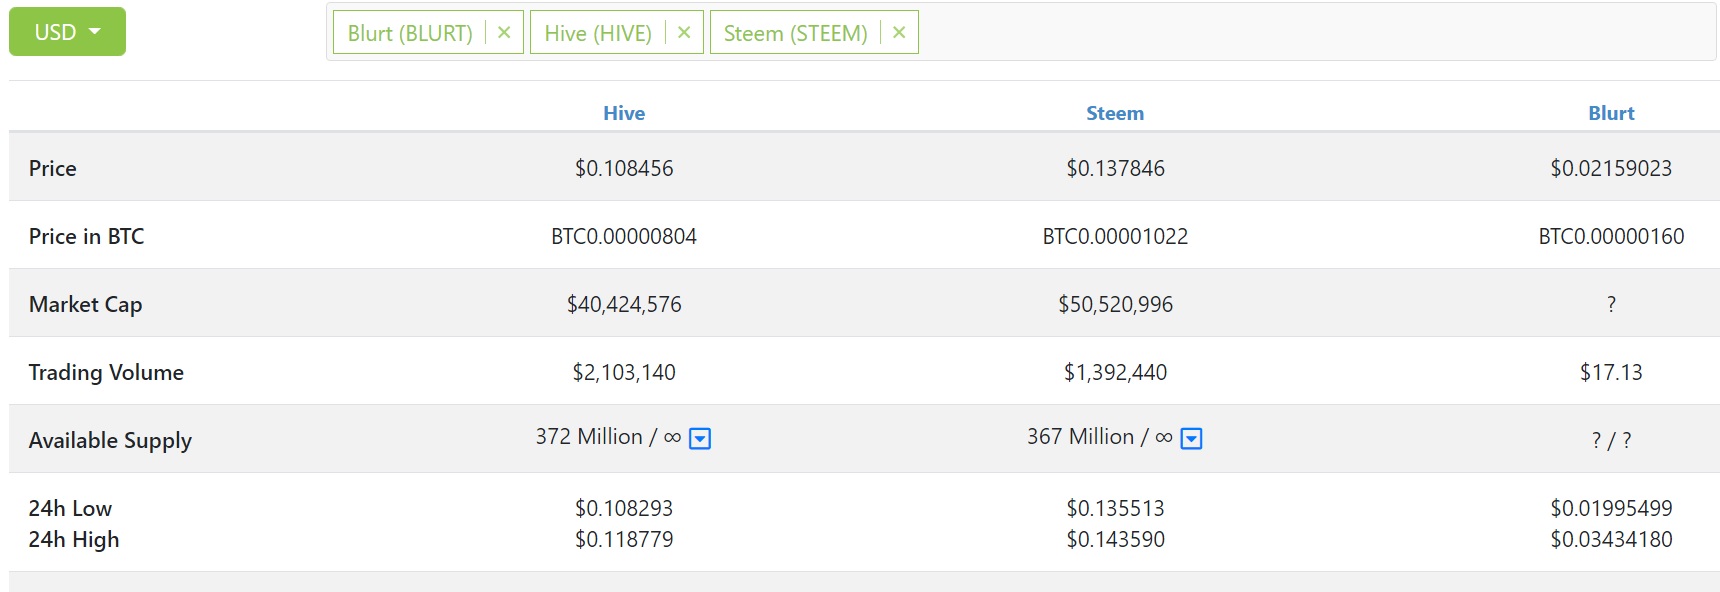Image resolution: width=1720 pixels, height=592 pixels.
Task: Select Blurt price $0.02159023
Action: [x=1611, y=168]
